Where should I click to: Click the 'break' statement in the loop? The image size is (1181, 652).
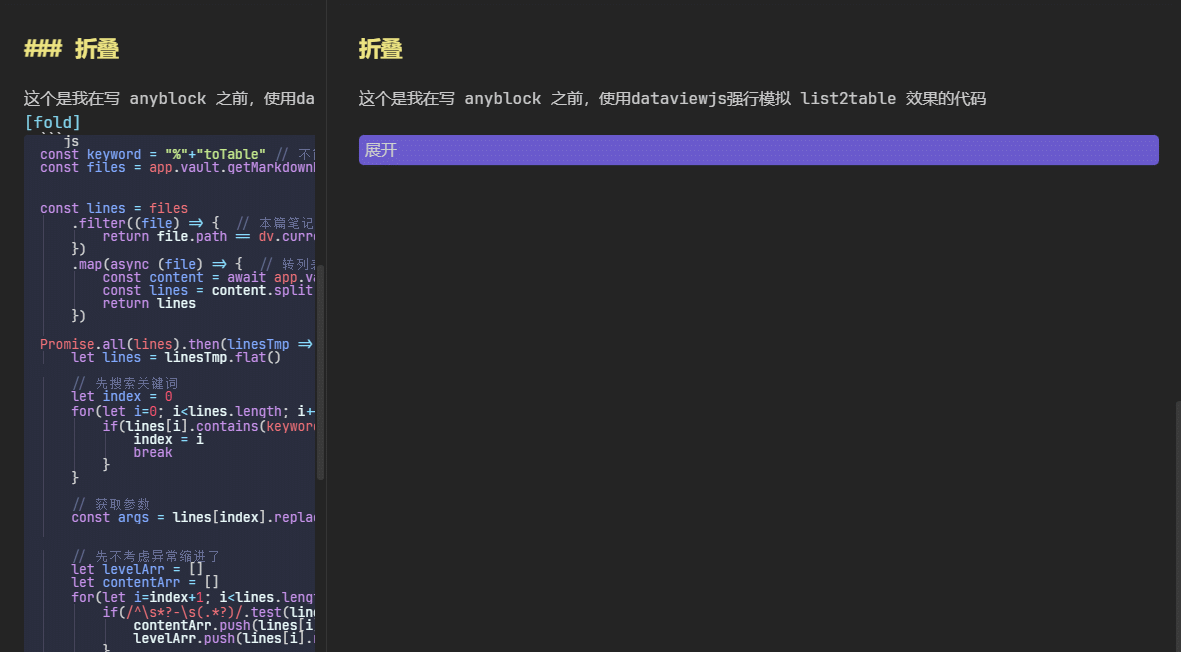[152, 452]
